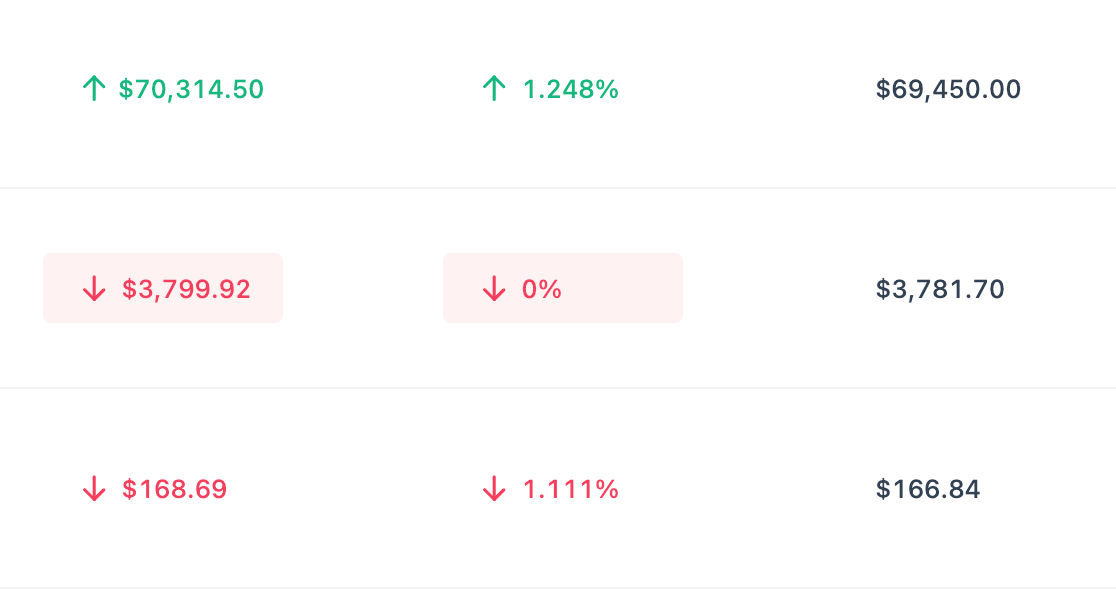The height and width of the screenshot is (590, 1116).
Task: Click the red down arrow beside $3,799.92
Action: coord(94,289)
